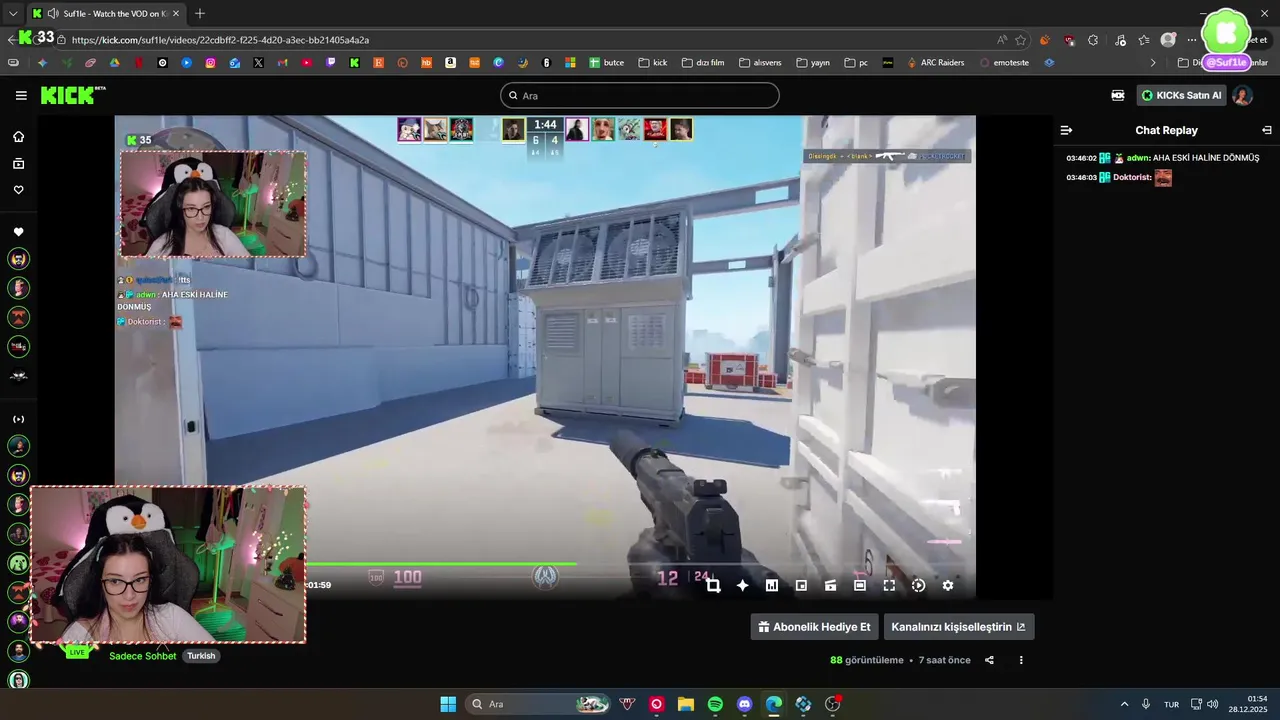This screenshot has width=1280, height=720.
Task: Click the Turkish language tag
Action: coord(201,656)
